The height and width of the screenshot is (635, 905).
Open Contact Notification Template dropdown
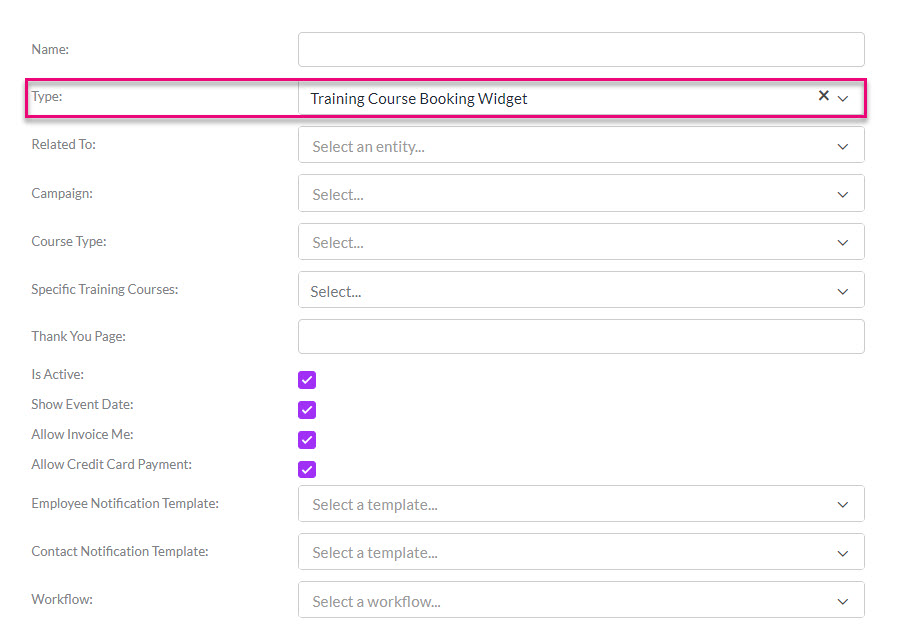click(x=581, y=552)
